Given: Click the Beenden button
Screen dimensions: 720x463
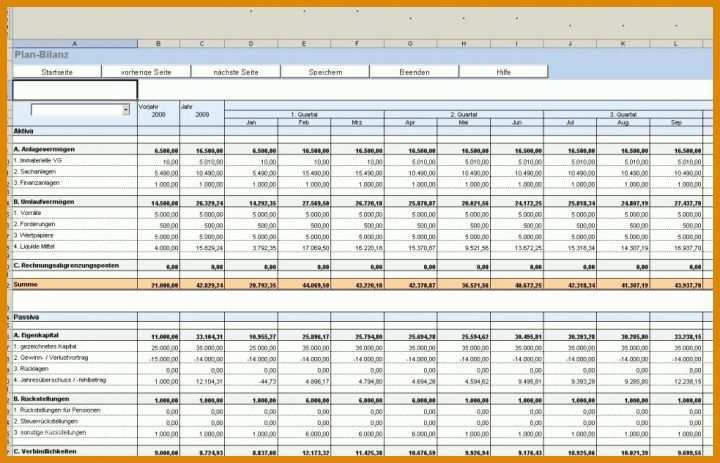Looking at the screenshot, I should tap(414, 72).
